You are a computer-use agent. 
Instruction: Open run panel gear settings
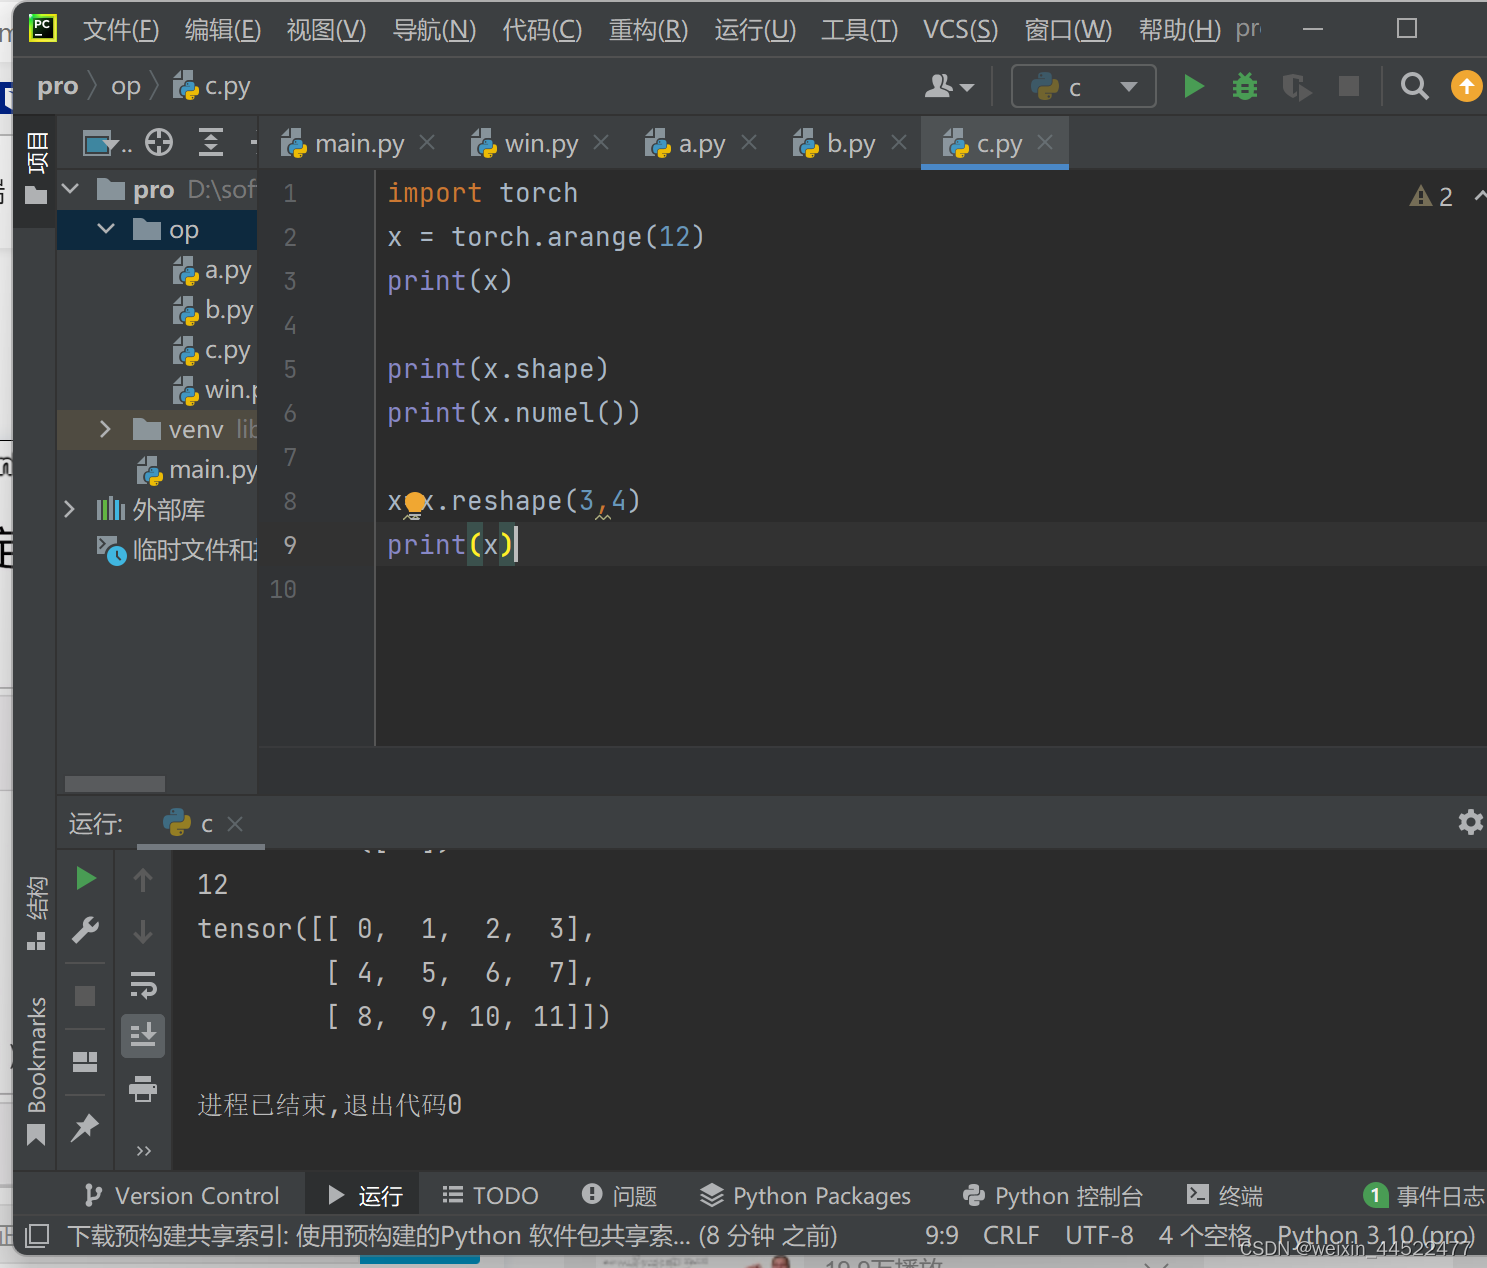(x=1470, y=822)
